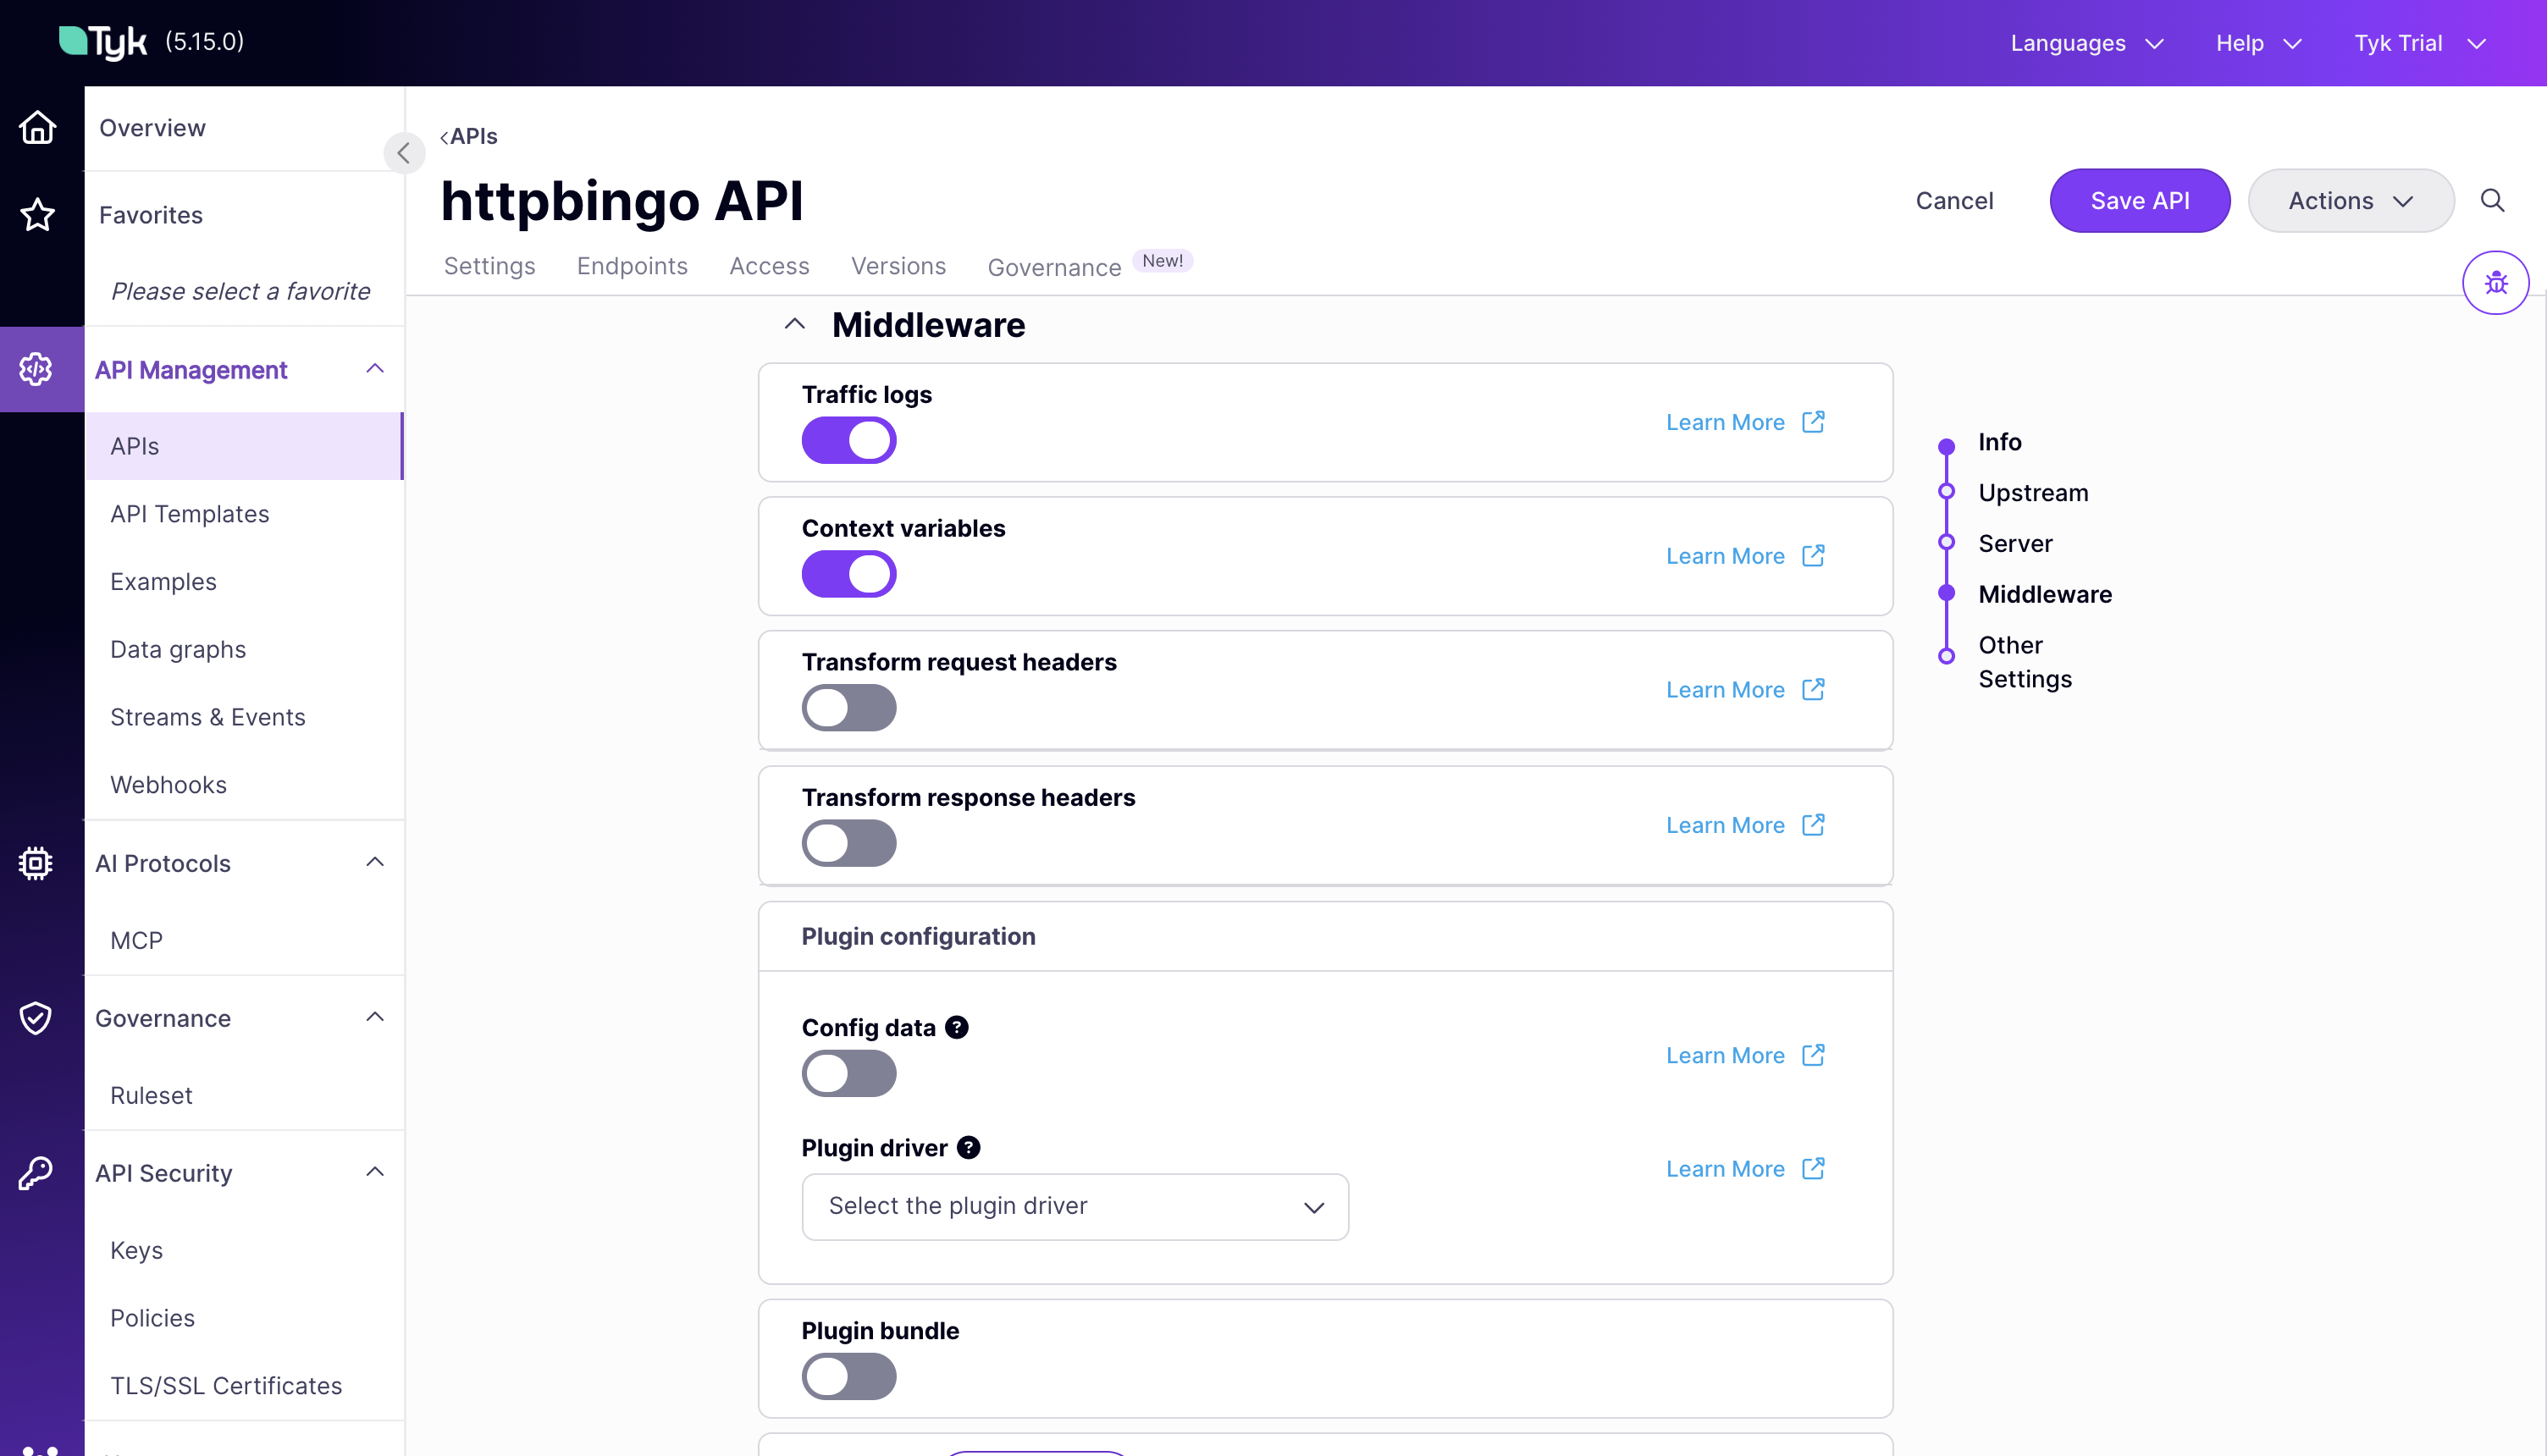Collapse the Middleware section

794,324
